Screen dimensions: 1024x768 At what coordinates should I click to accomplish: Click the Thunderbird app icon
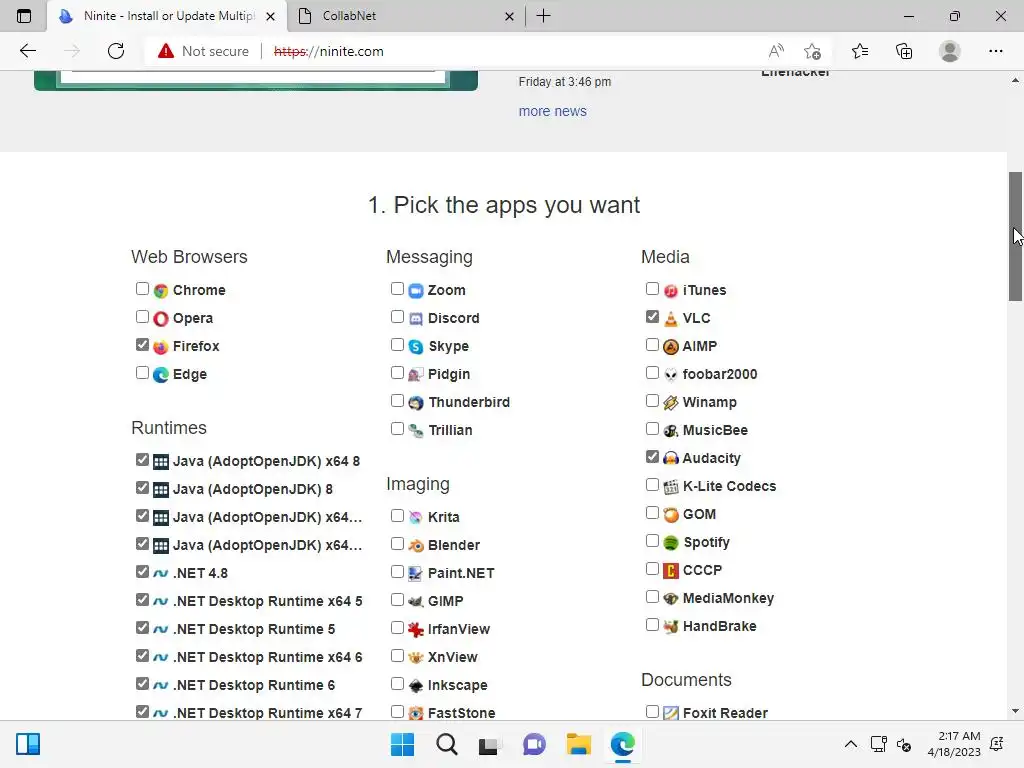click(416, 403)
